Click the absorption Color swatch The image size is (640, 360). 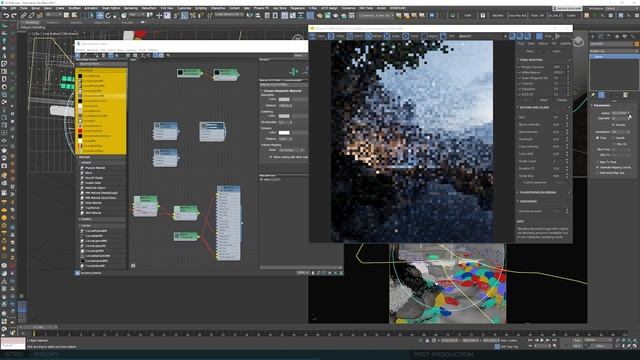284,99
